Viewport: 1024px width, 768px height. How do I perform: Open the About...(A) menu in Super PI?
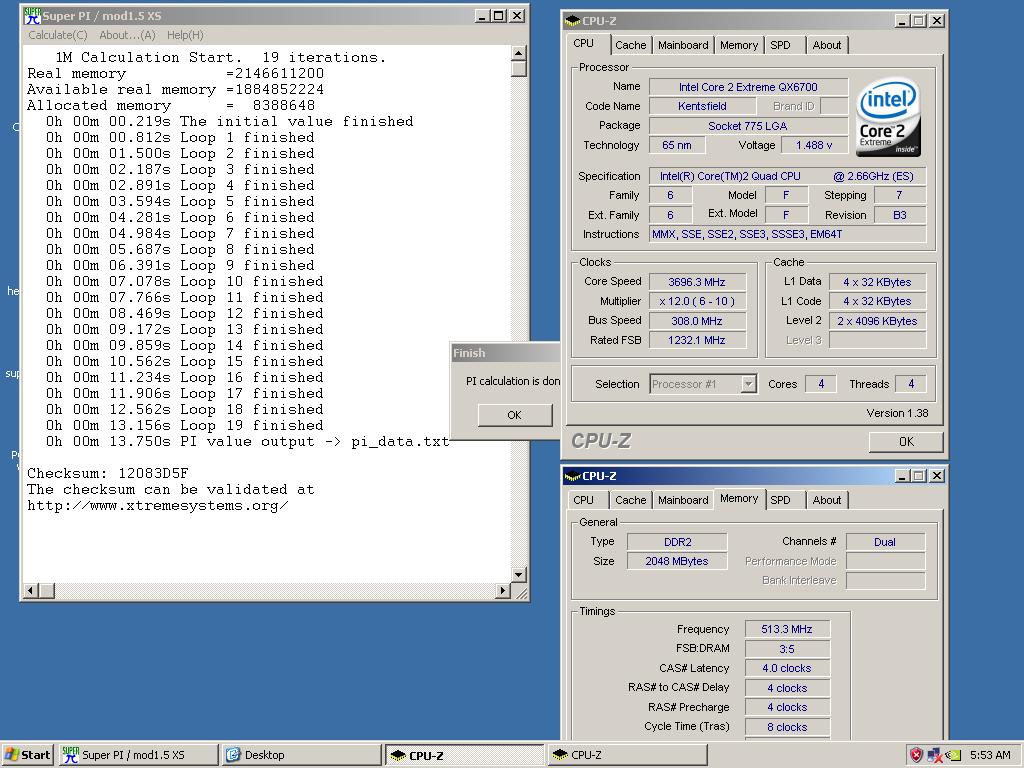(127, 35)
